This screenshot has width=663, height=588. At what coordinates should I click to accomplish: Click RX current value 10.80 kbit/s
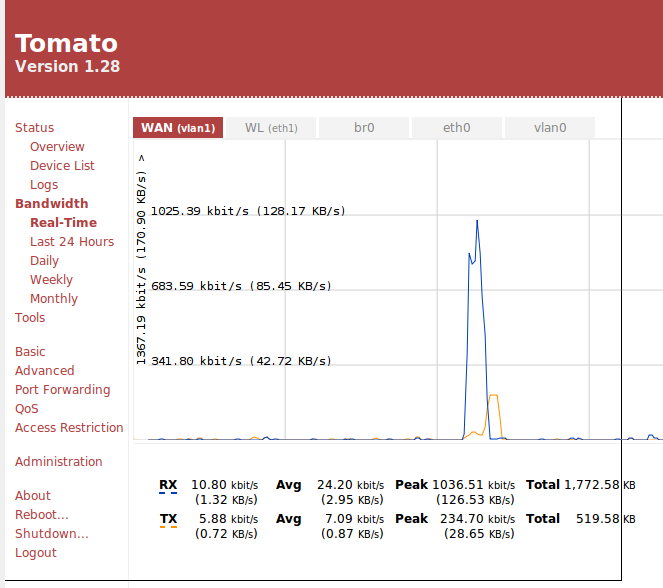[225, 485]
